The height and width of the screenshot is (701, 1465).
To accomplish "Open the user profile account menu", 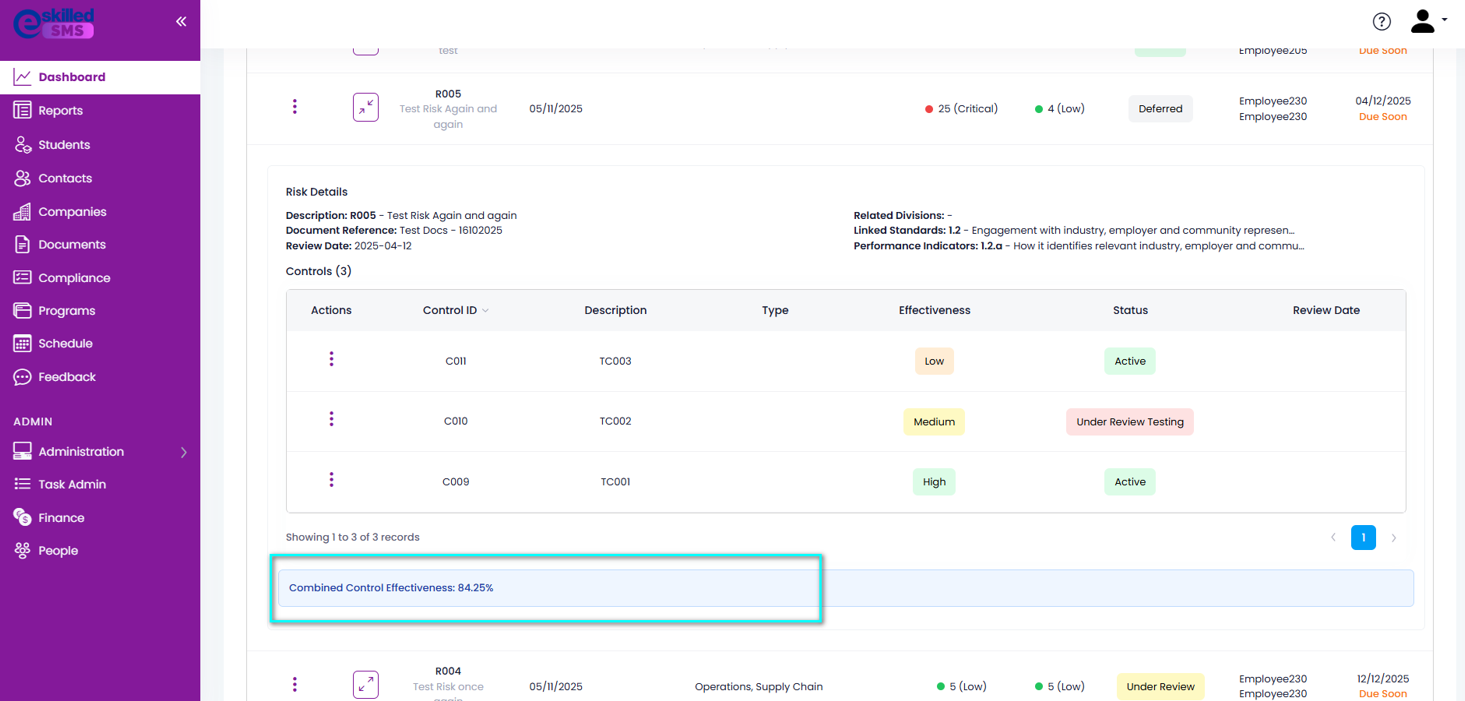I will coord(1427,22).
